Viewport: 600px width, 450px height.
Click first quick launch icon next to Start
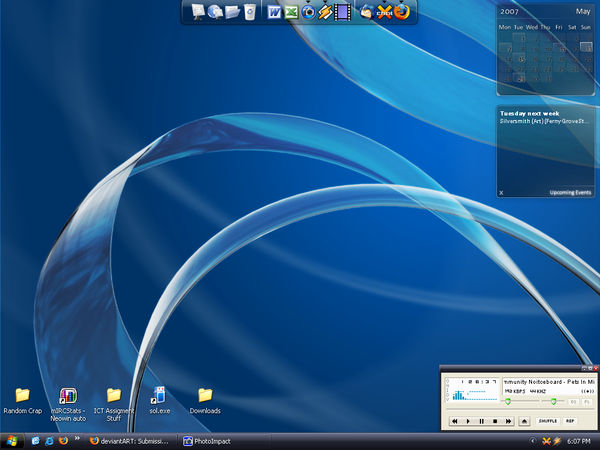click(x=36, y=441)
